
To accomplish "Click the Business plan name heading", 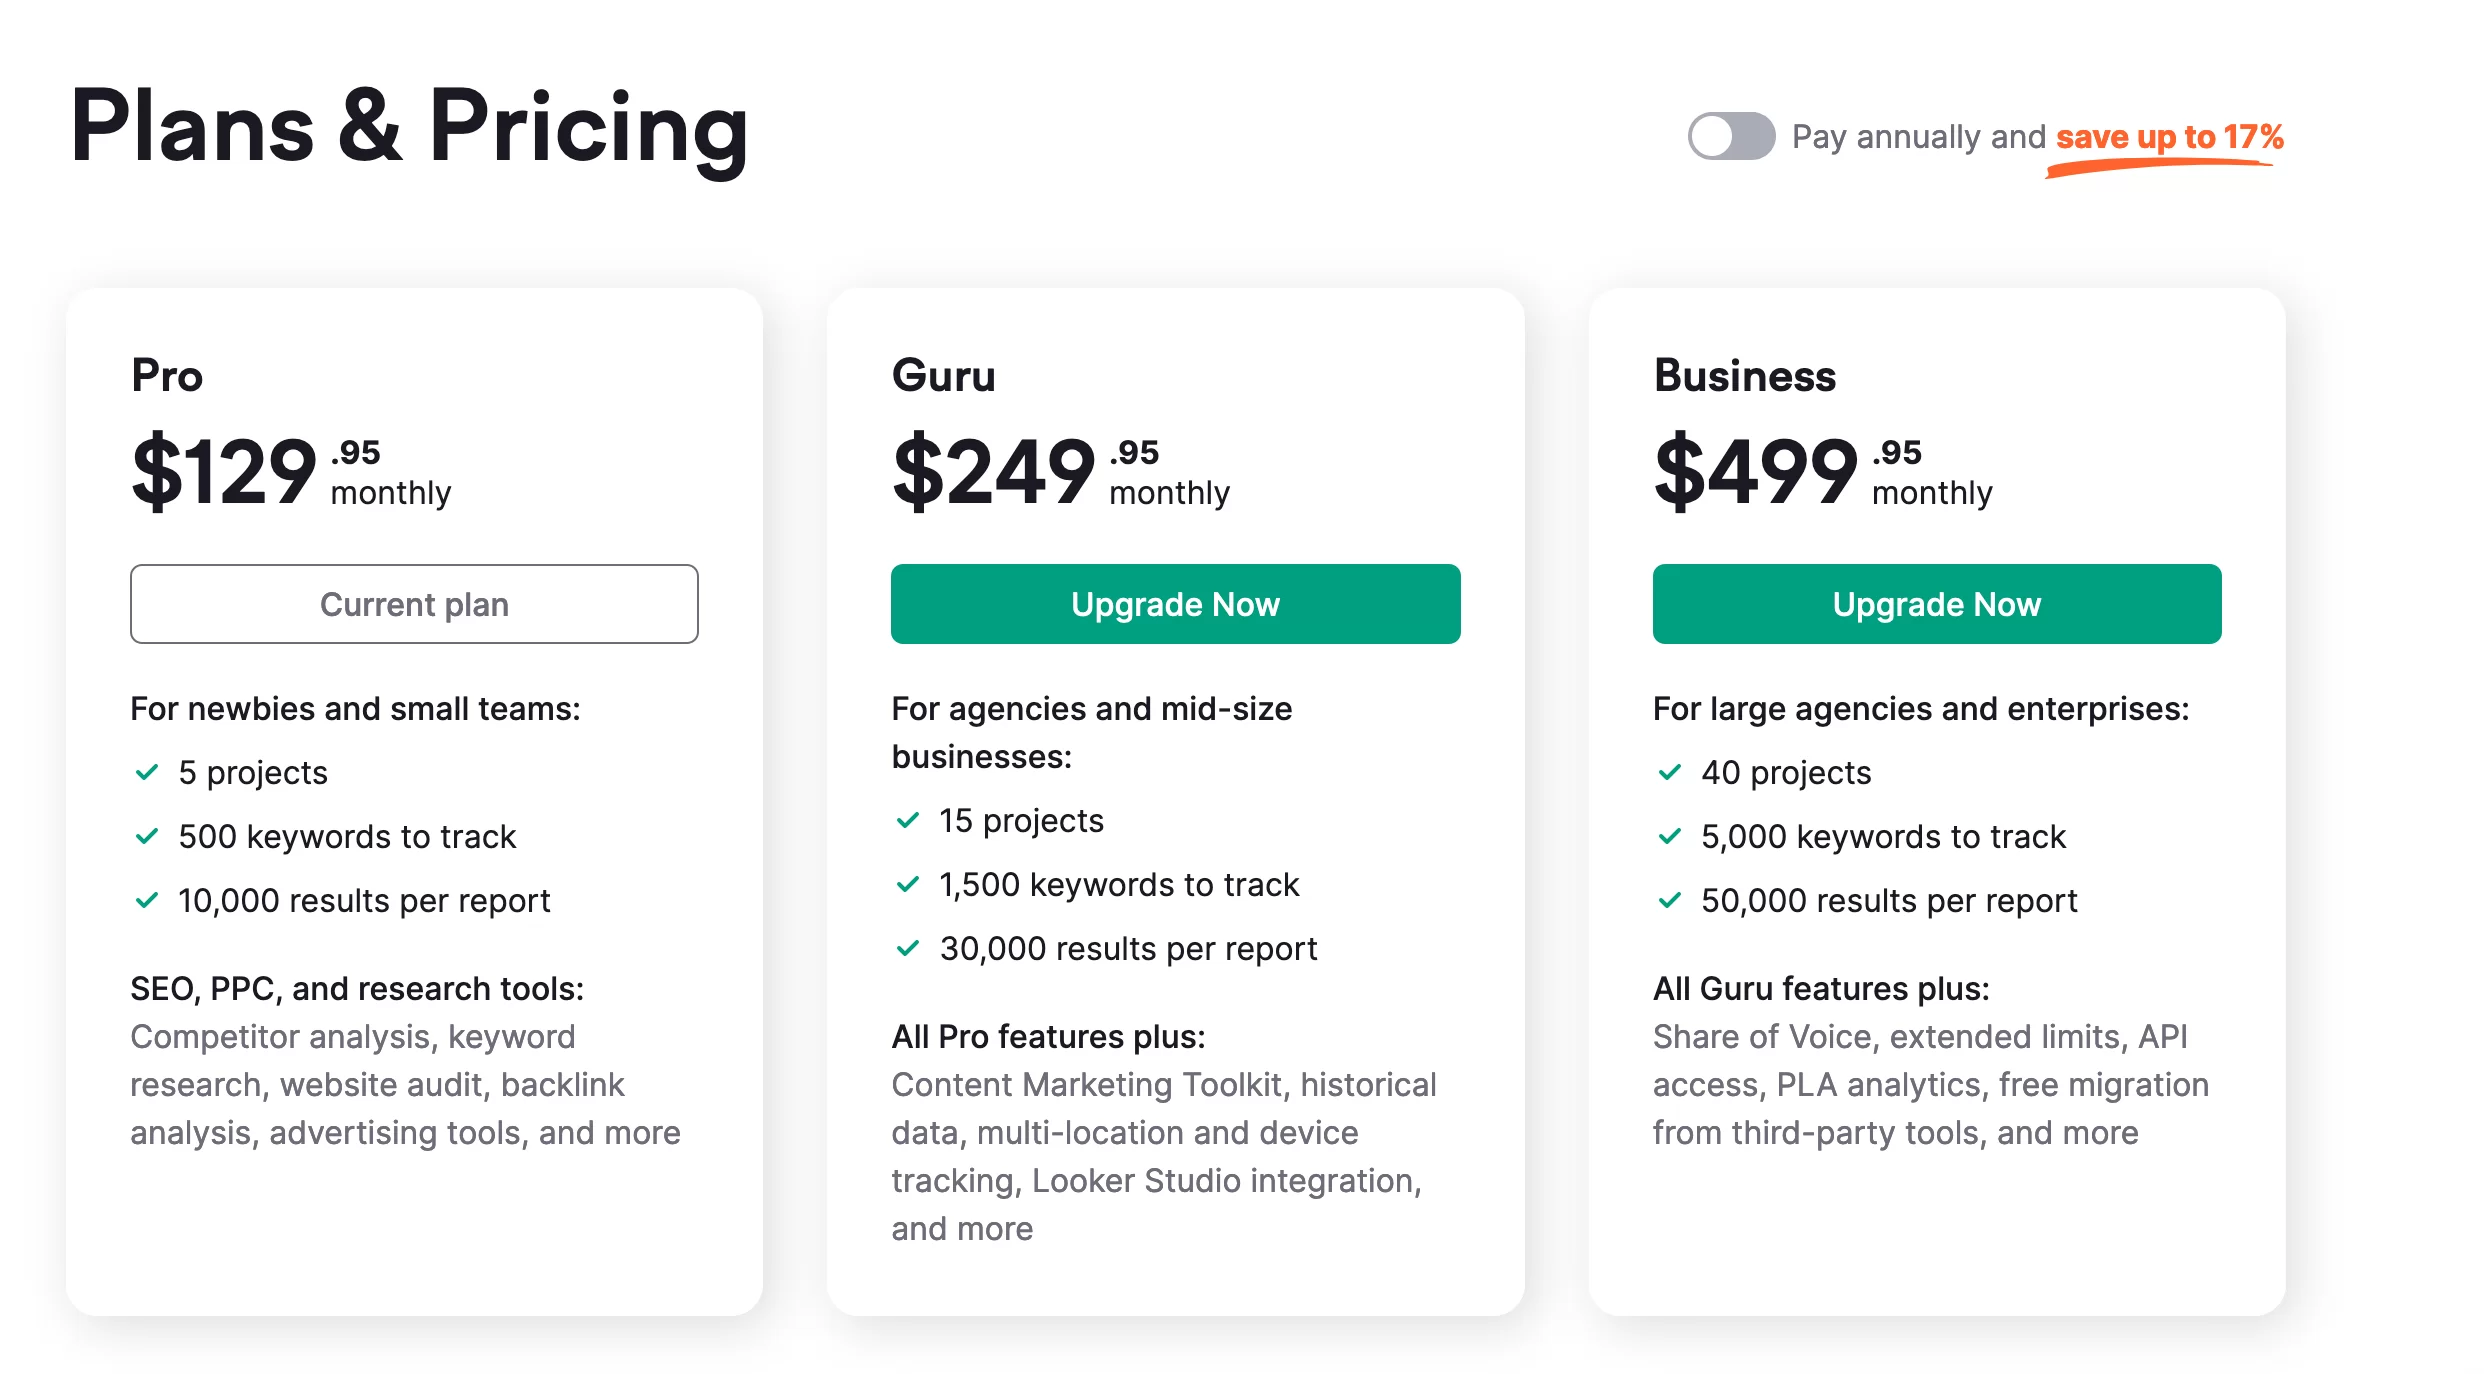I will [x=1745, y=376].
